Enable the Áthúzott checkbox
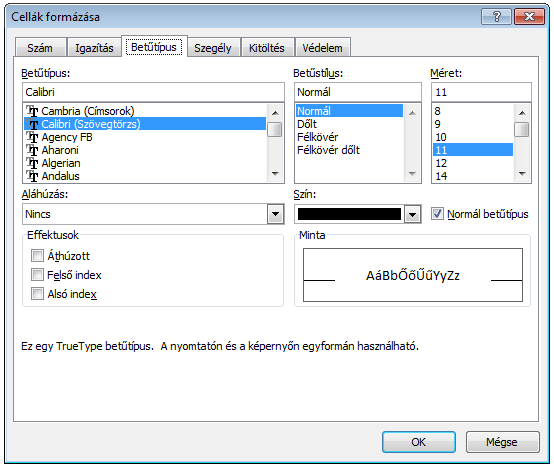Image resolution: width=554 pixels, height=467 pixels. pyautogui.click(x=37, y=255)
